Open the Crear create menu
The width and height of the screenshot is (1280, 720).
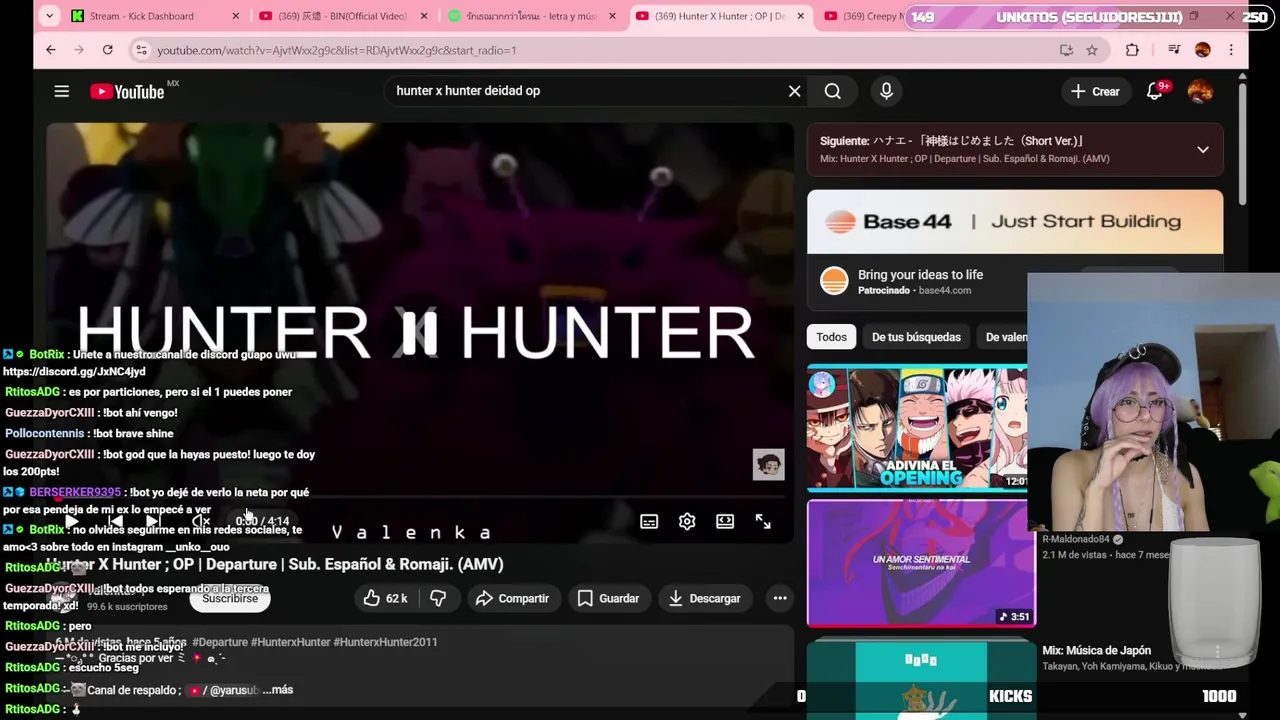point(1095,91)
